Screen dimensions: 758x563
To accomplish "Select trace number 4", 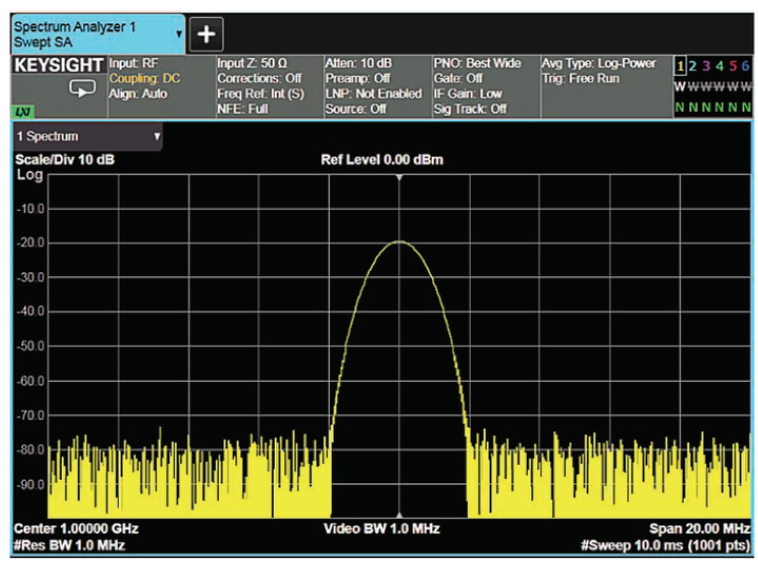I will point(720,65).
